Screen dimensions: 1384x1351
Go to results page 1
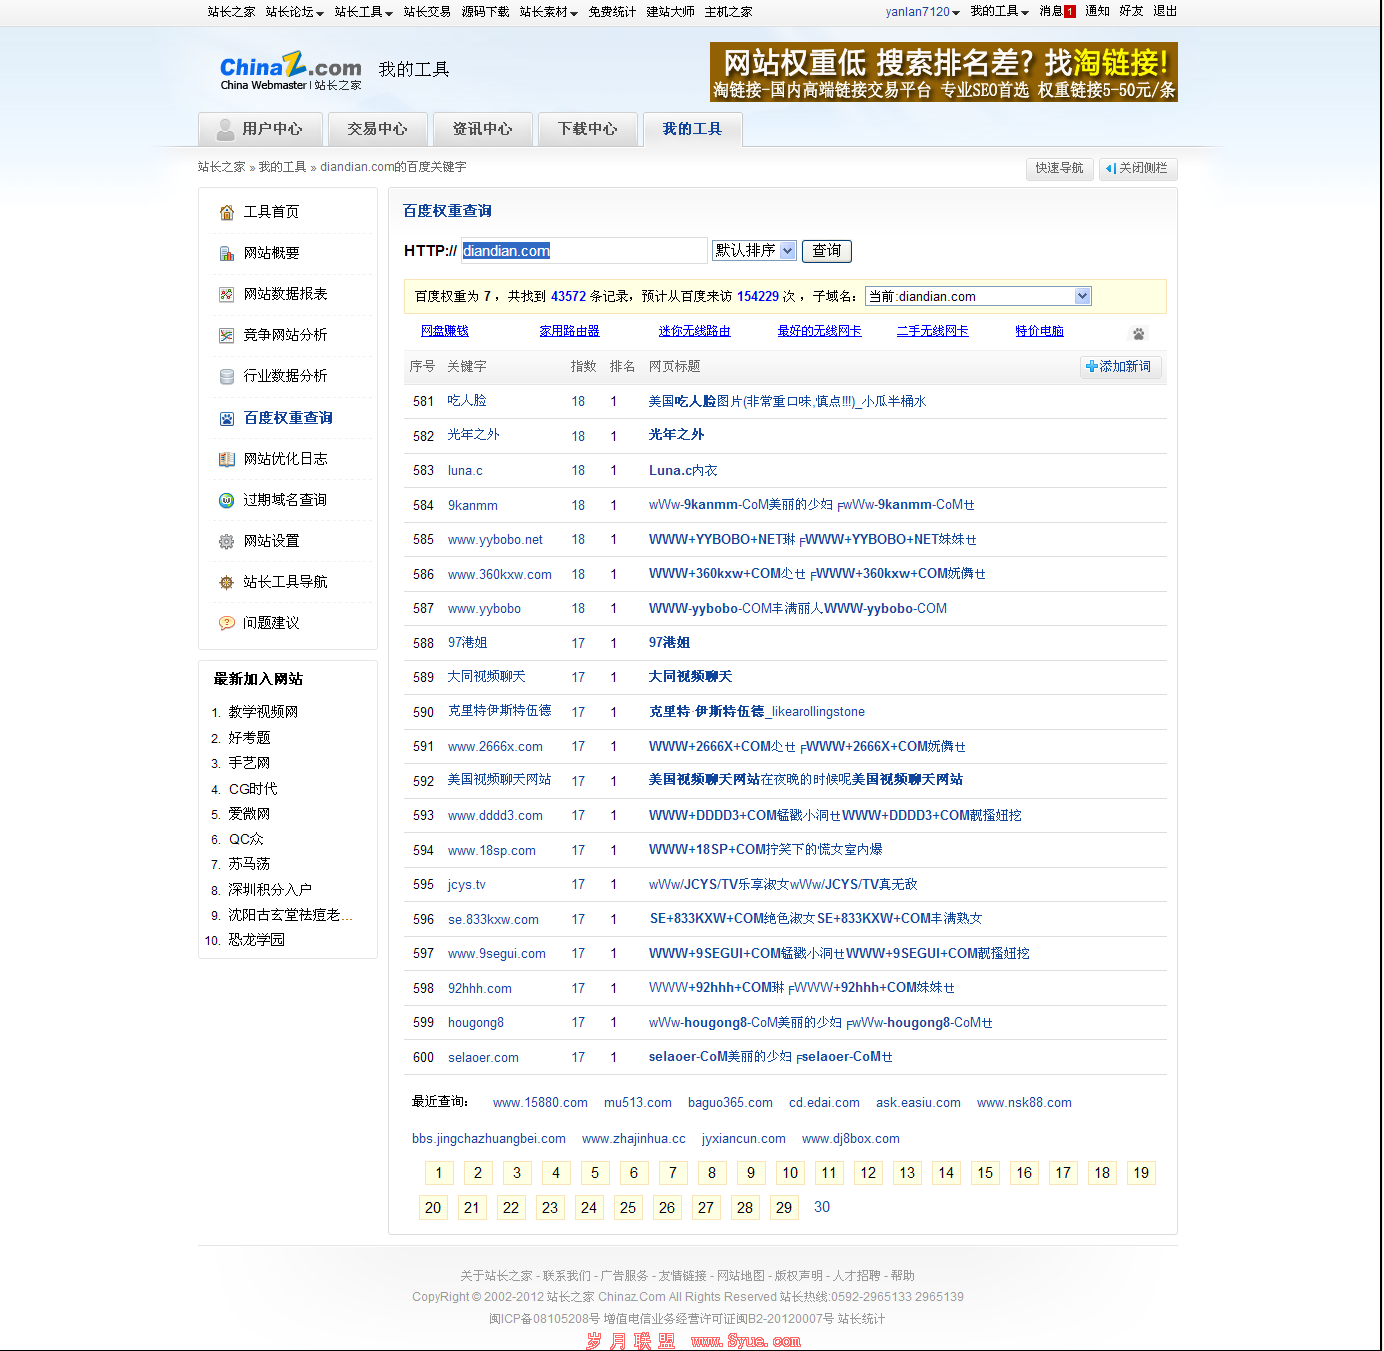point(438,1173)
